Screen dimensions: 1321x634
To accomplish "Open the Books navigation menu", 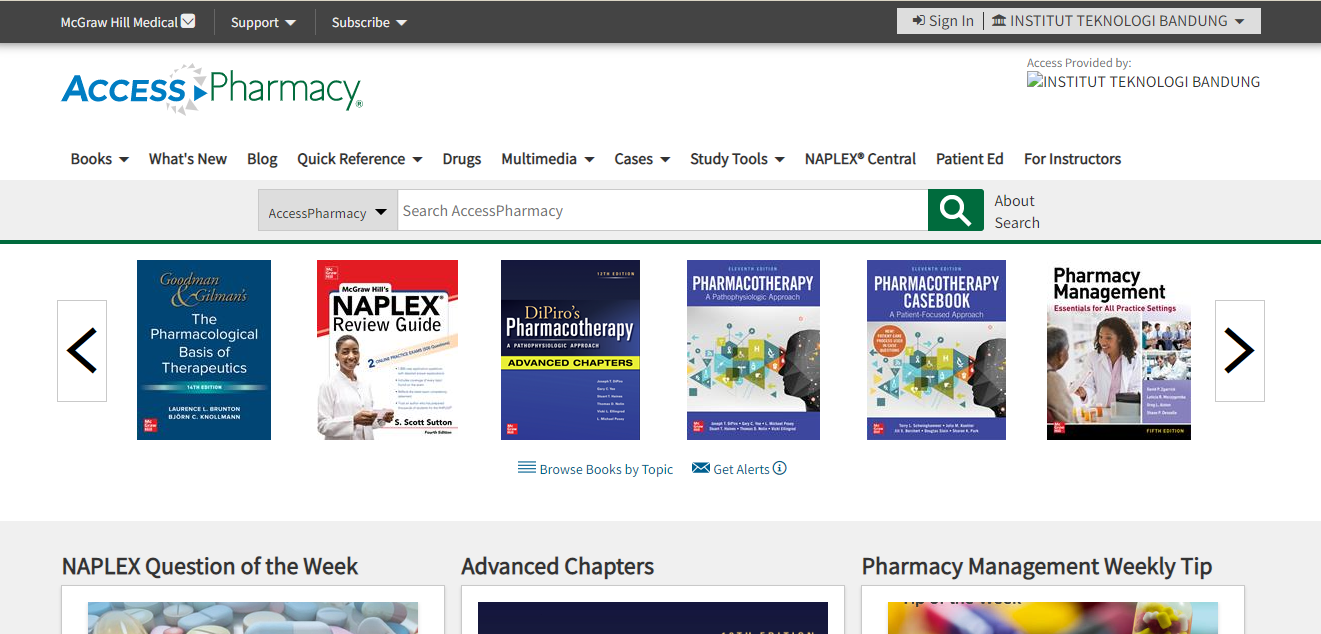I will [99, 159].
